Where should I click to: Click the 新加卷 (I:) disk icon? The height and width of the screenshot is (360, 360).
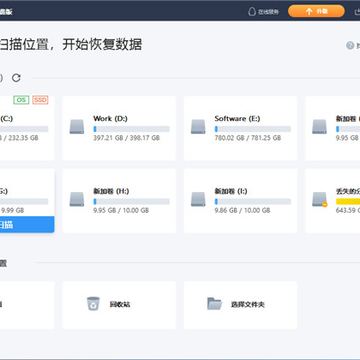pyautogui.click(x=198, y=199)
